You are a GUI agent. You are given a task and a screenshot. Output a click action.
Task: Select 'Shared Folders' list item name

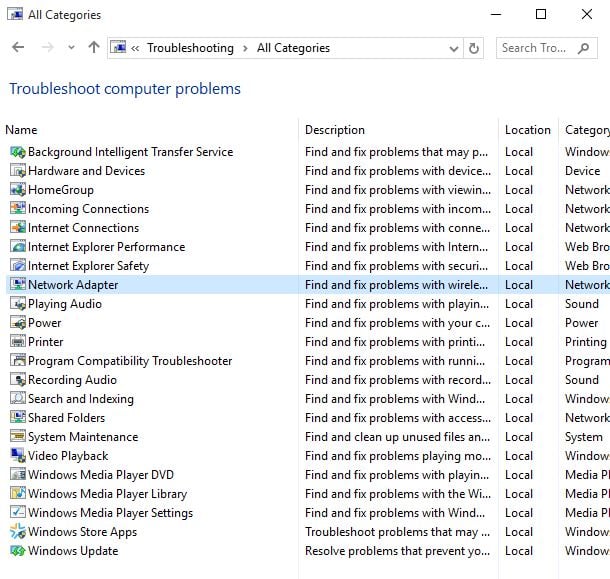point(67,418)
